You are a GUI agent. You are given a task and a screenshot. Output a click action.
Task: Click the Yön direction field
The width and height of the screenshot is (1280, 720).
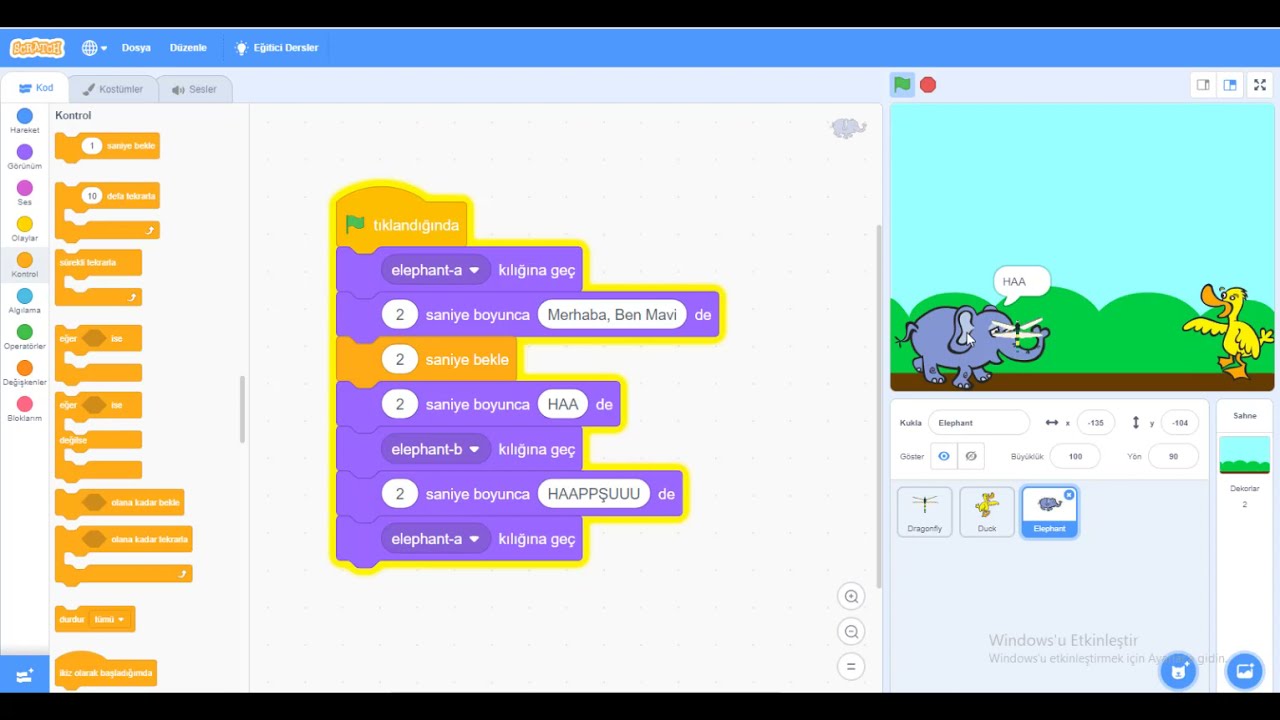tap(1173, 456)
